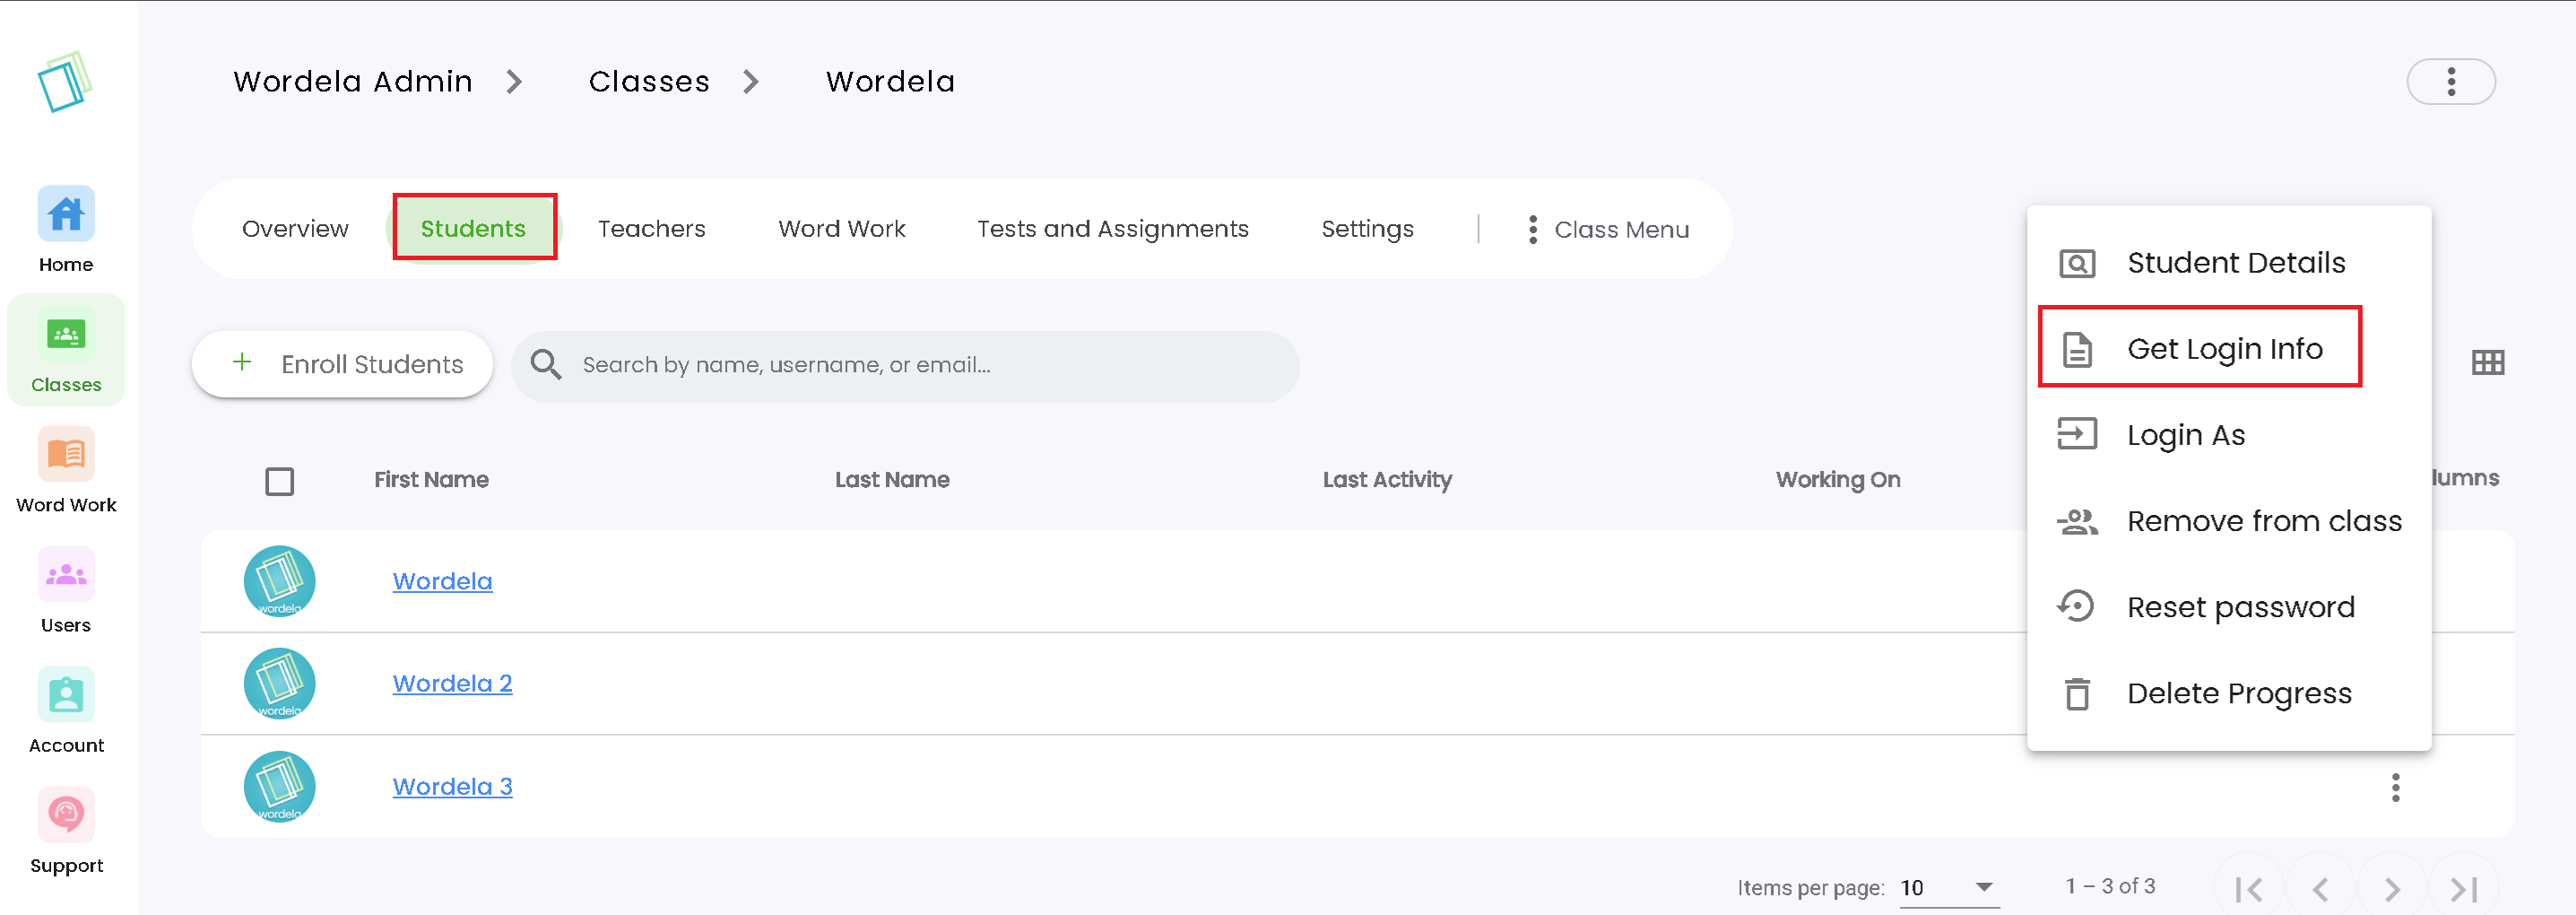
Task: Switch to Tests and Assignments tab
Action: click(x=1113, y=229)
